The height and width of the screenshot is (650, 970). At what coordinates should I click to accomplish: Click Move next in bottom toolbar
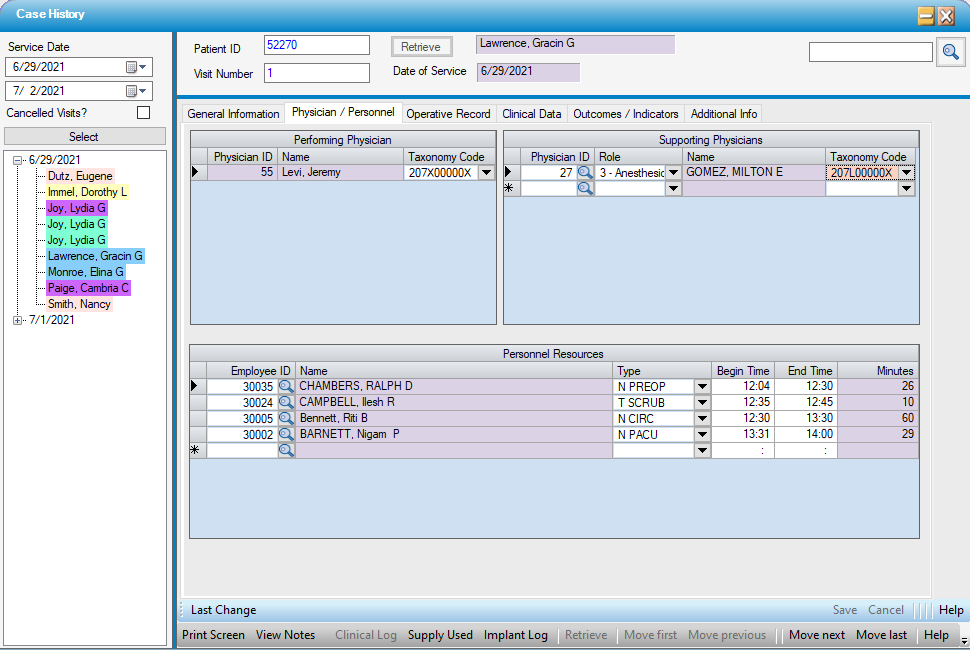(816, 635)
